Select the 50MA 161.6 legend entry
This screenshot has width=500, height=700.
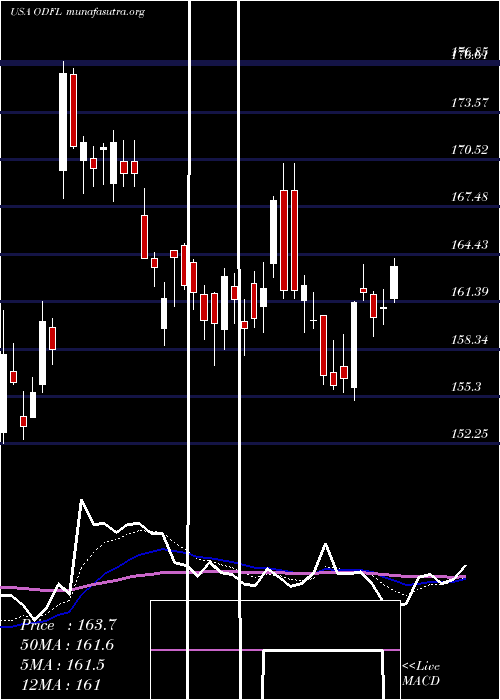(67, 645)
